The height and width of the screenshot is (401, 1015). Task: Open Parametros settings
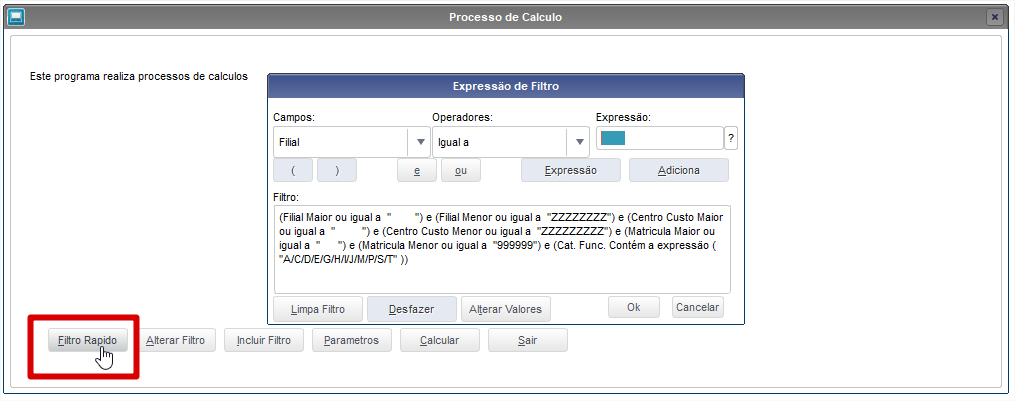351,340
